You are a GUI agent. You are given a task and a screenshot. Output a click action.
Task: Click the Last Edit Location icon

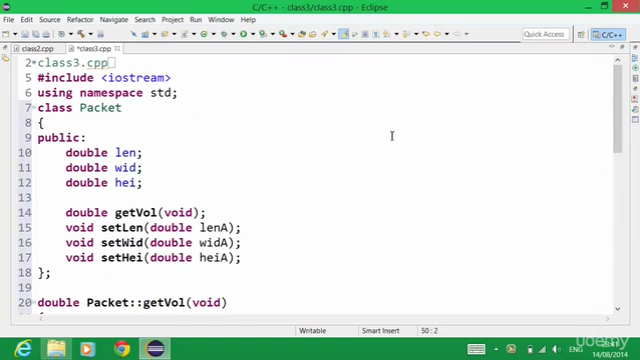click(426, 34)
